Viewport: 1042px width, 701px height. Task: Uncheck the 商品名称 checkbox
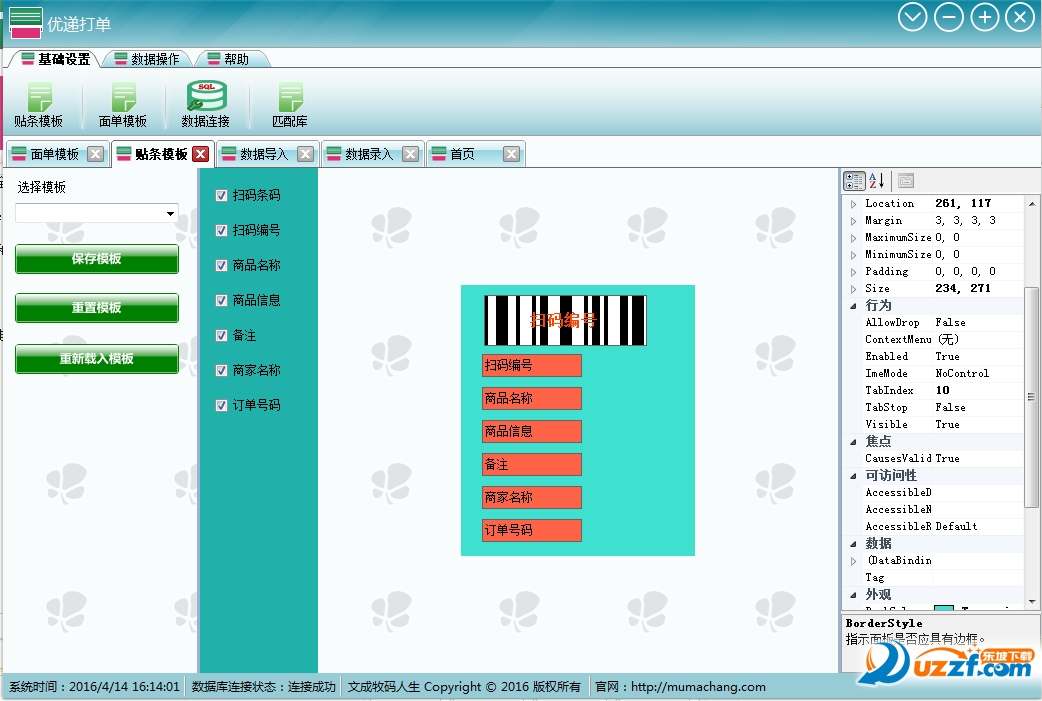point(222,266)
